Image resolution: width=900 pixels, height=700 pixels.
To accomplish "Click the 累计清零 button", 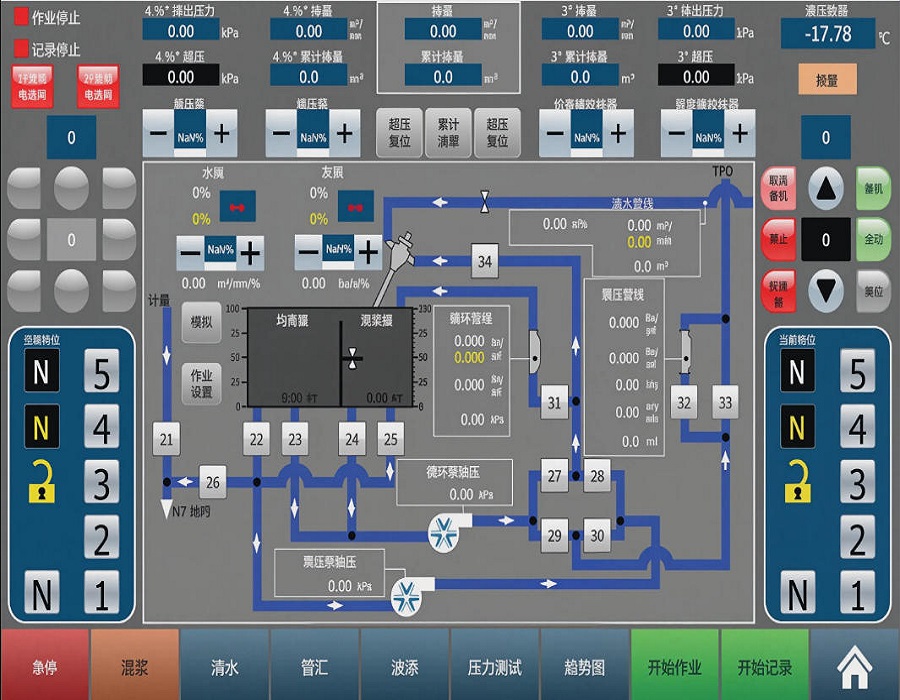I will point(448,133).
